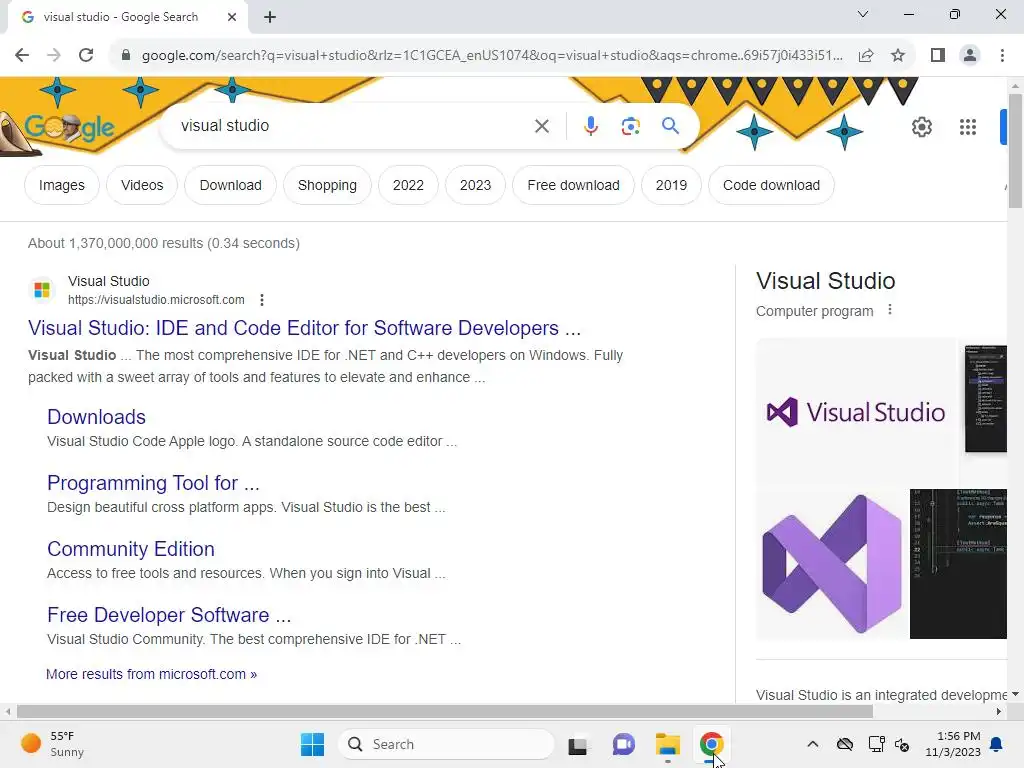The image size is (1024, 768).
Task: Click the taskbar Search box
Action: pyautogui.click(x=446, y=744)
